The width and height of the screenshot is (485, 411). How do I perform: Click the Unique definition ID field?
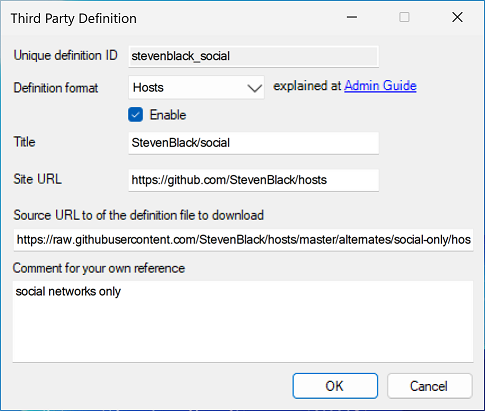[253, 56]
